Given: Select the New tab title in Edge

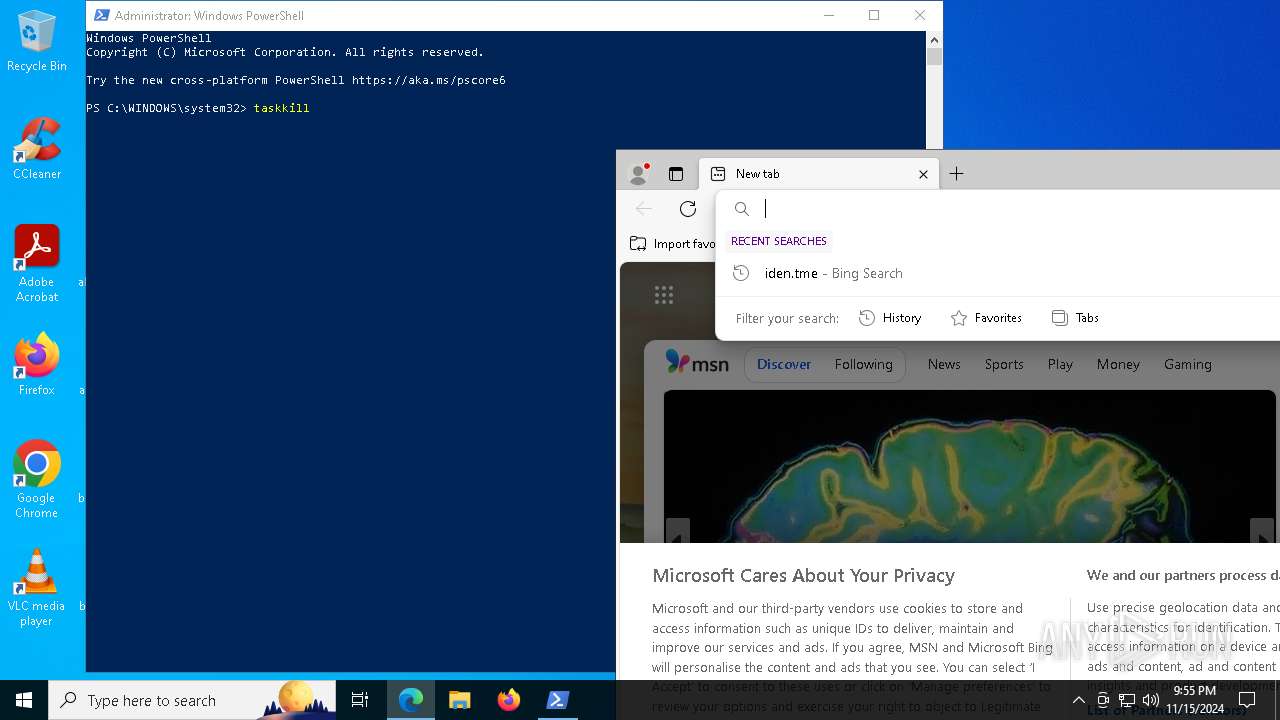Looking at the screenshot, I should coord(757,174).
